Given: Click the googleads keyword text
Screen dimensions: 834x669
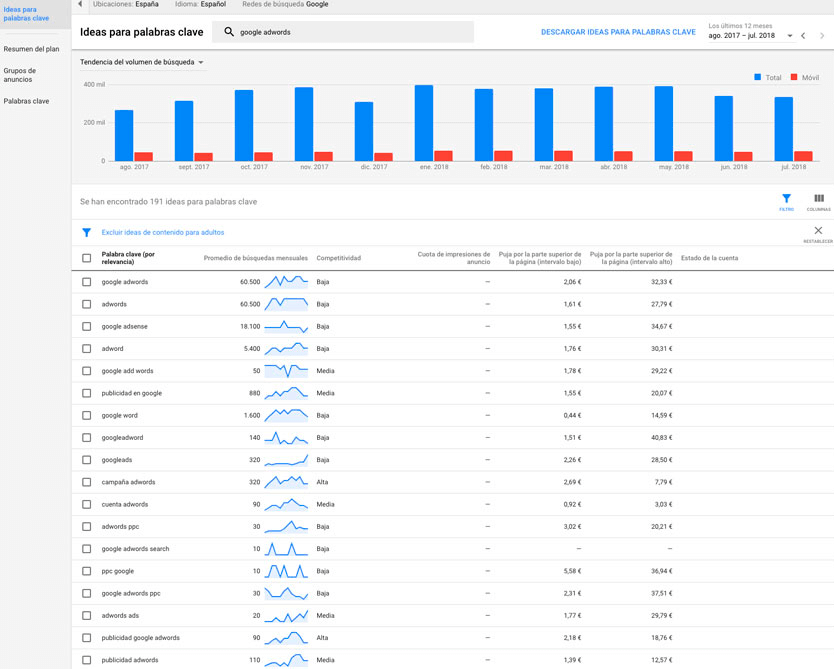Looking at the screenshot, I should [116, 460].
